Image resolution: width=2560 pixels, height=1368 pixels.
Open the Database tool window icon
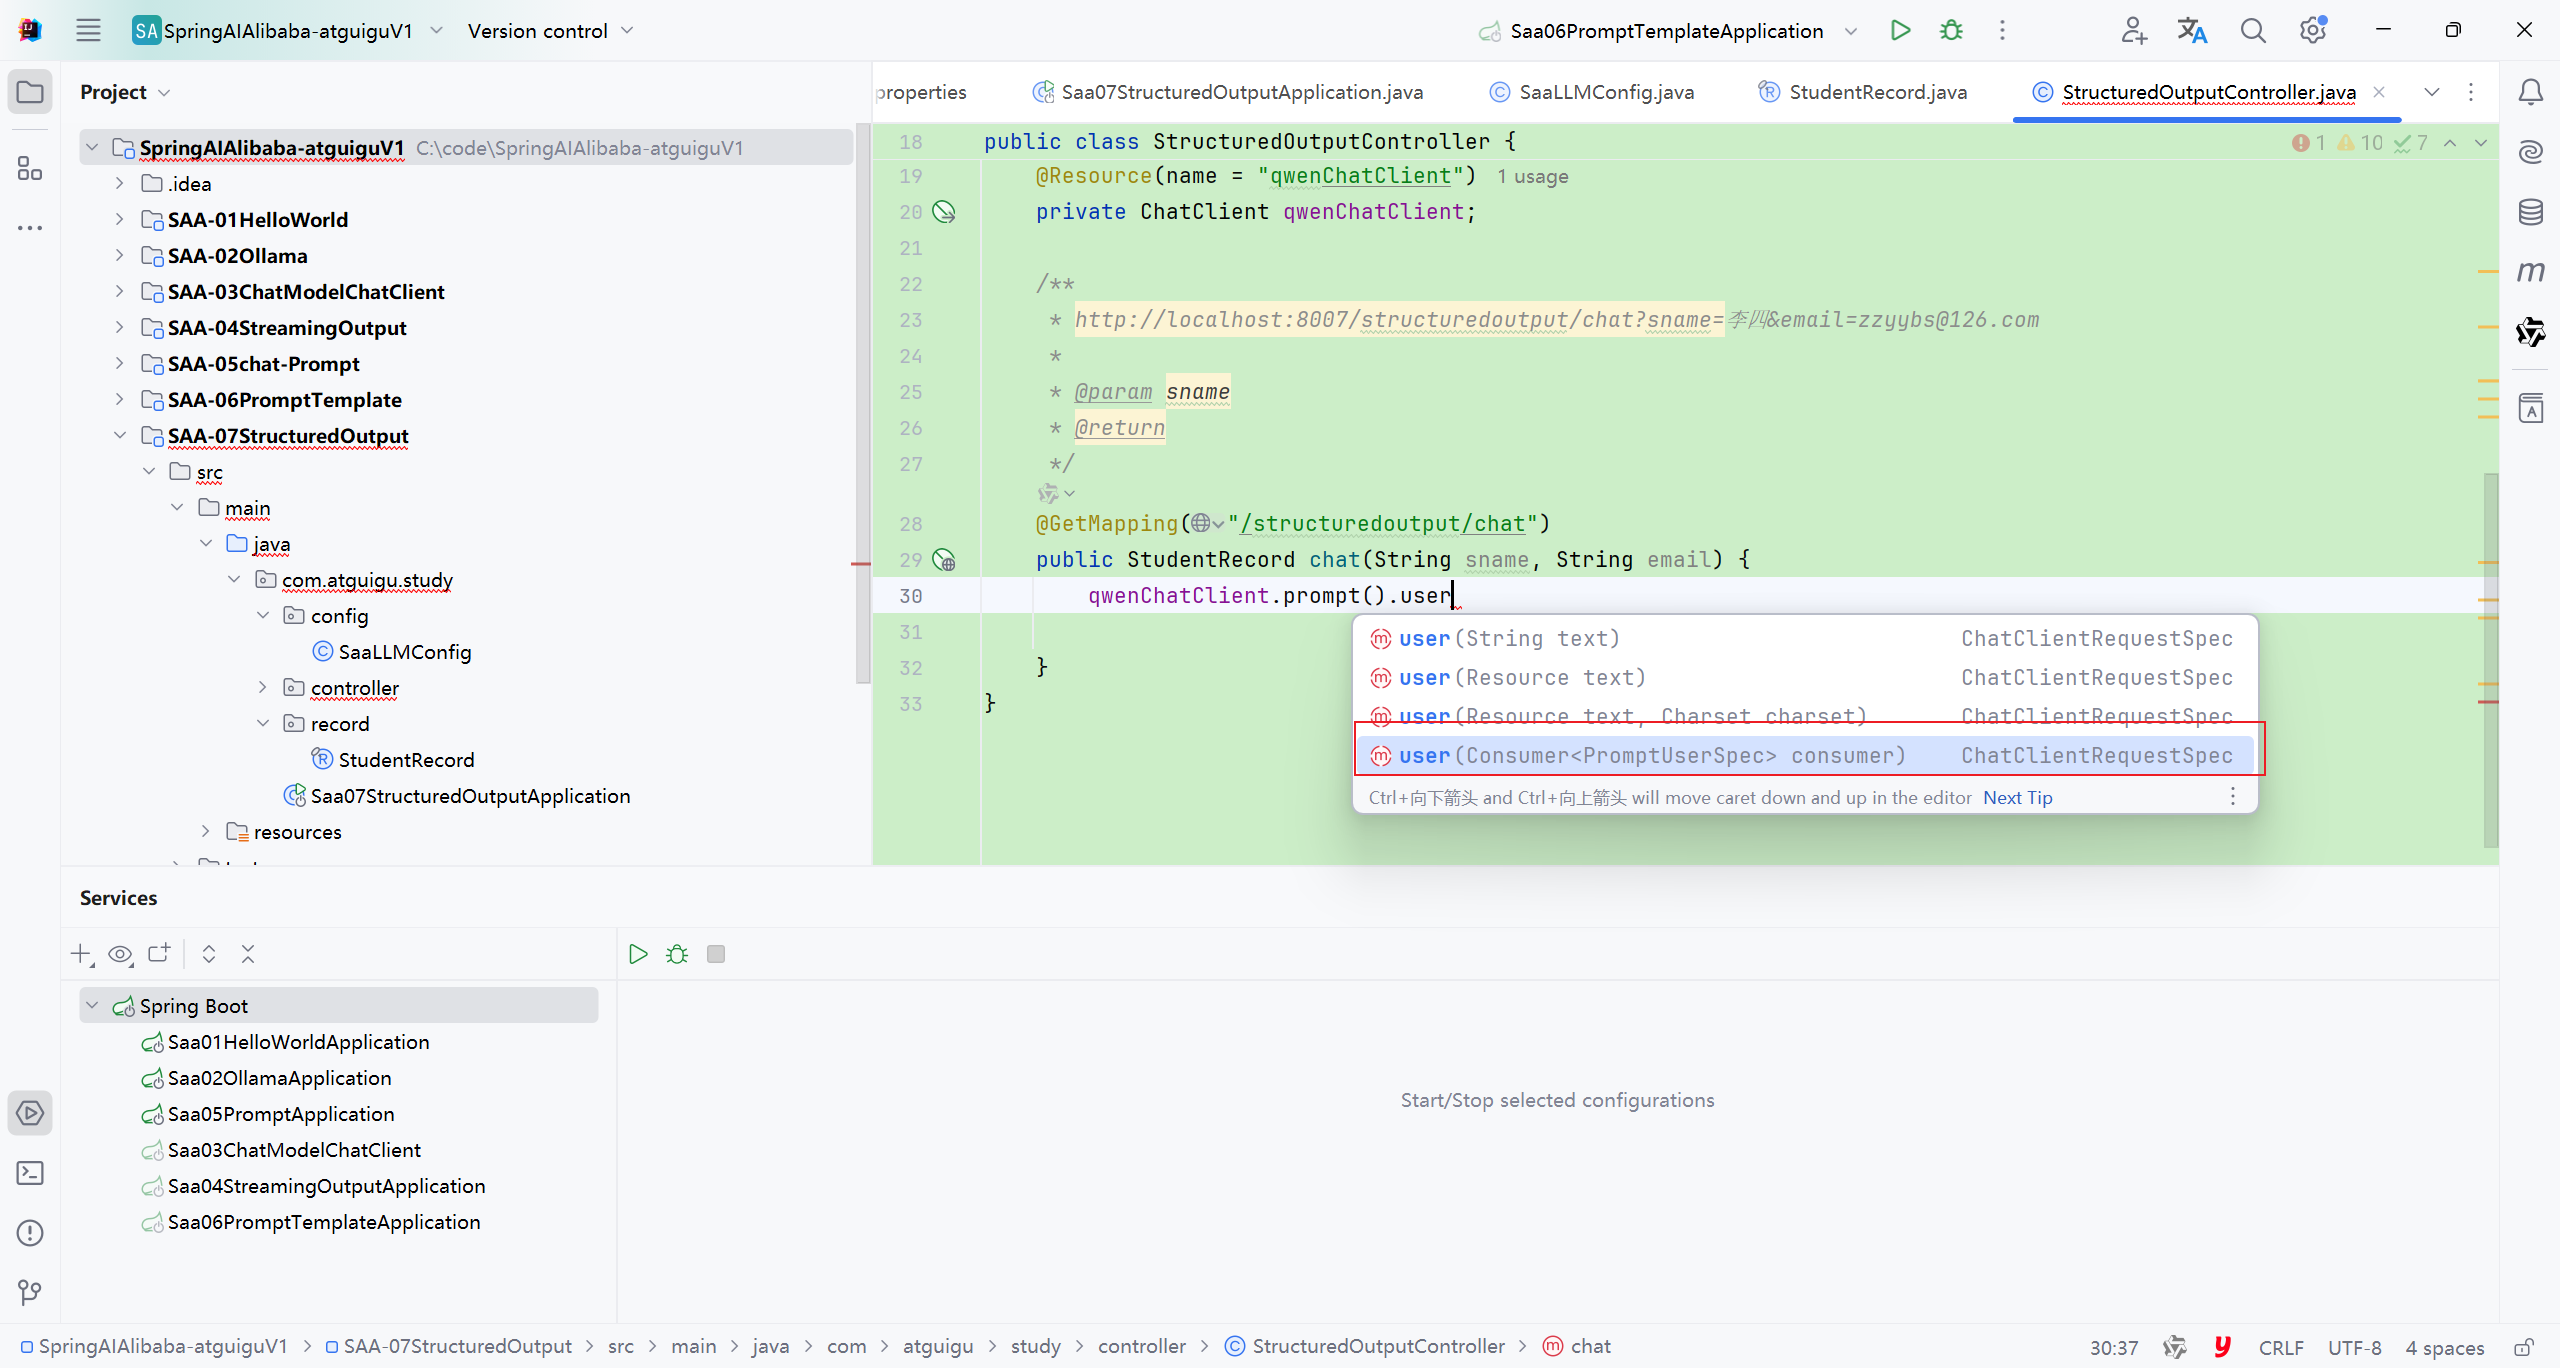click(x=2530, y=212)
